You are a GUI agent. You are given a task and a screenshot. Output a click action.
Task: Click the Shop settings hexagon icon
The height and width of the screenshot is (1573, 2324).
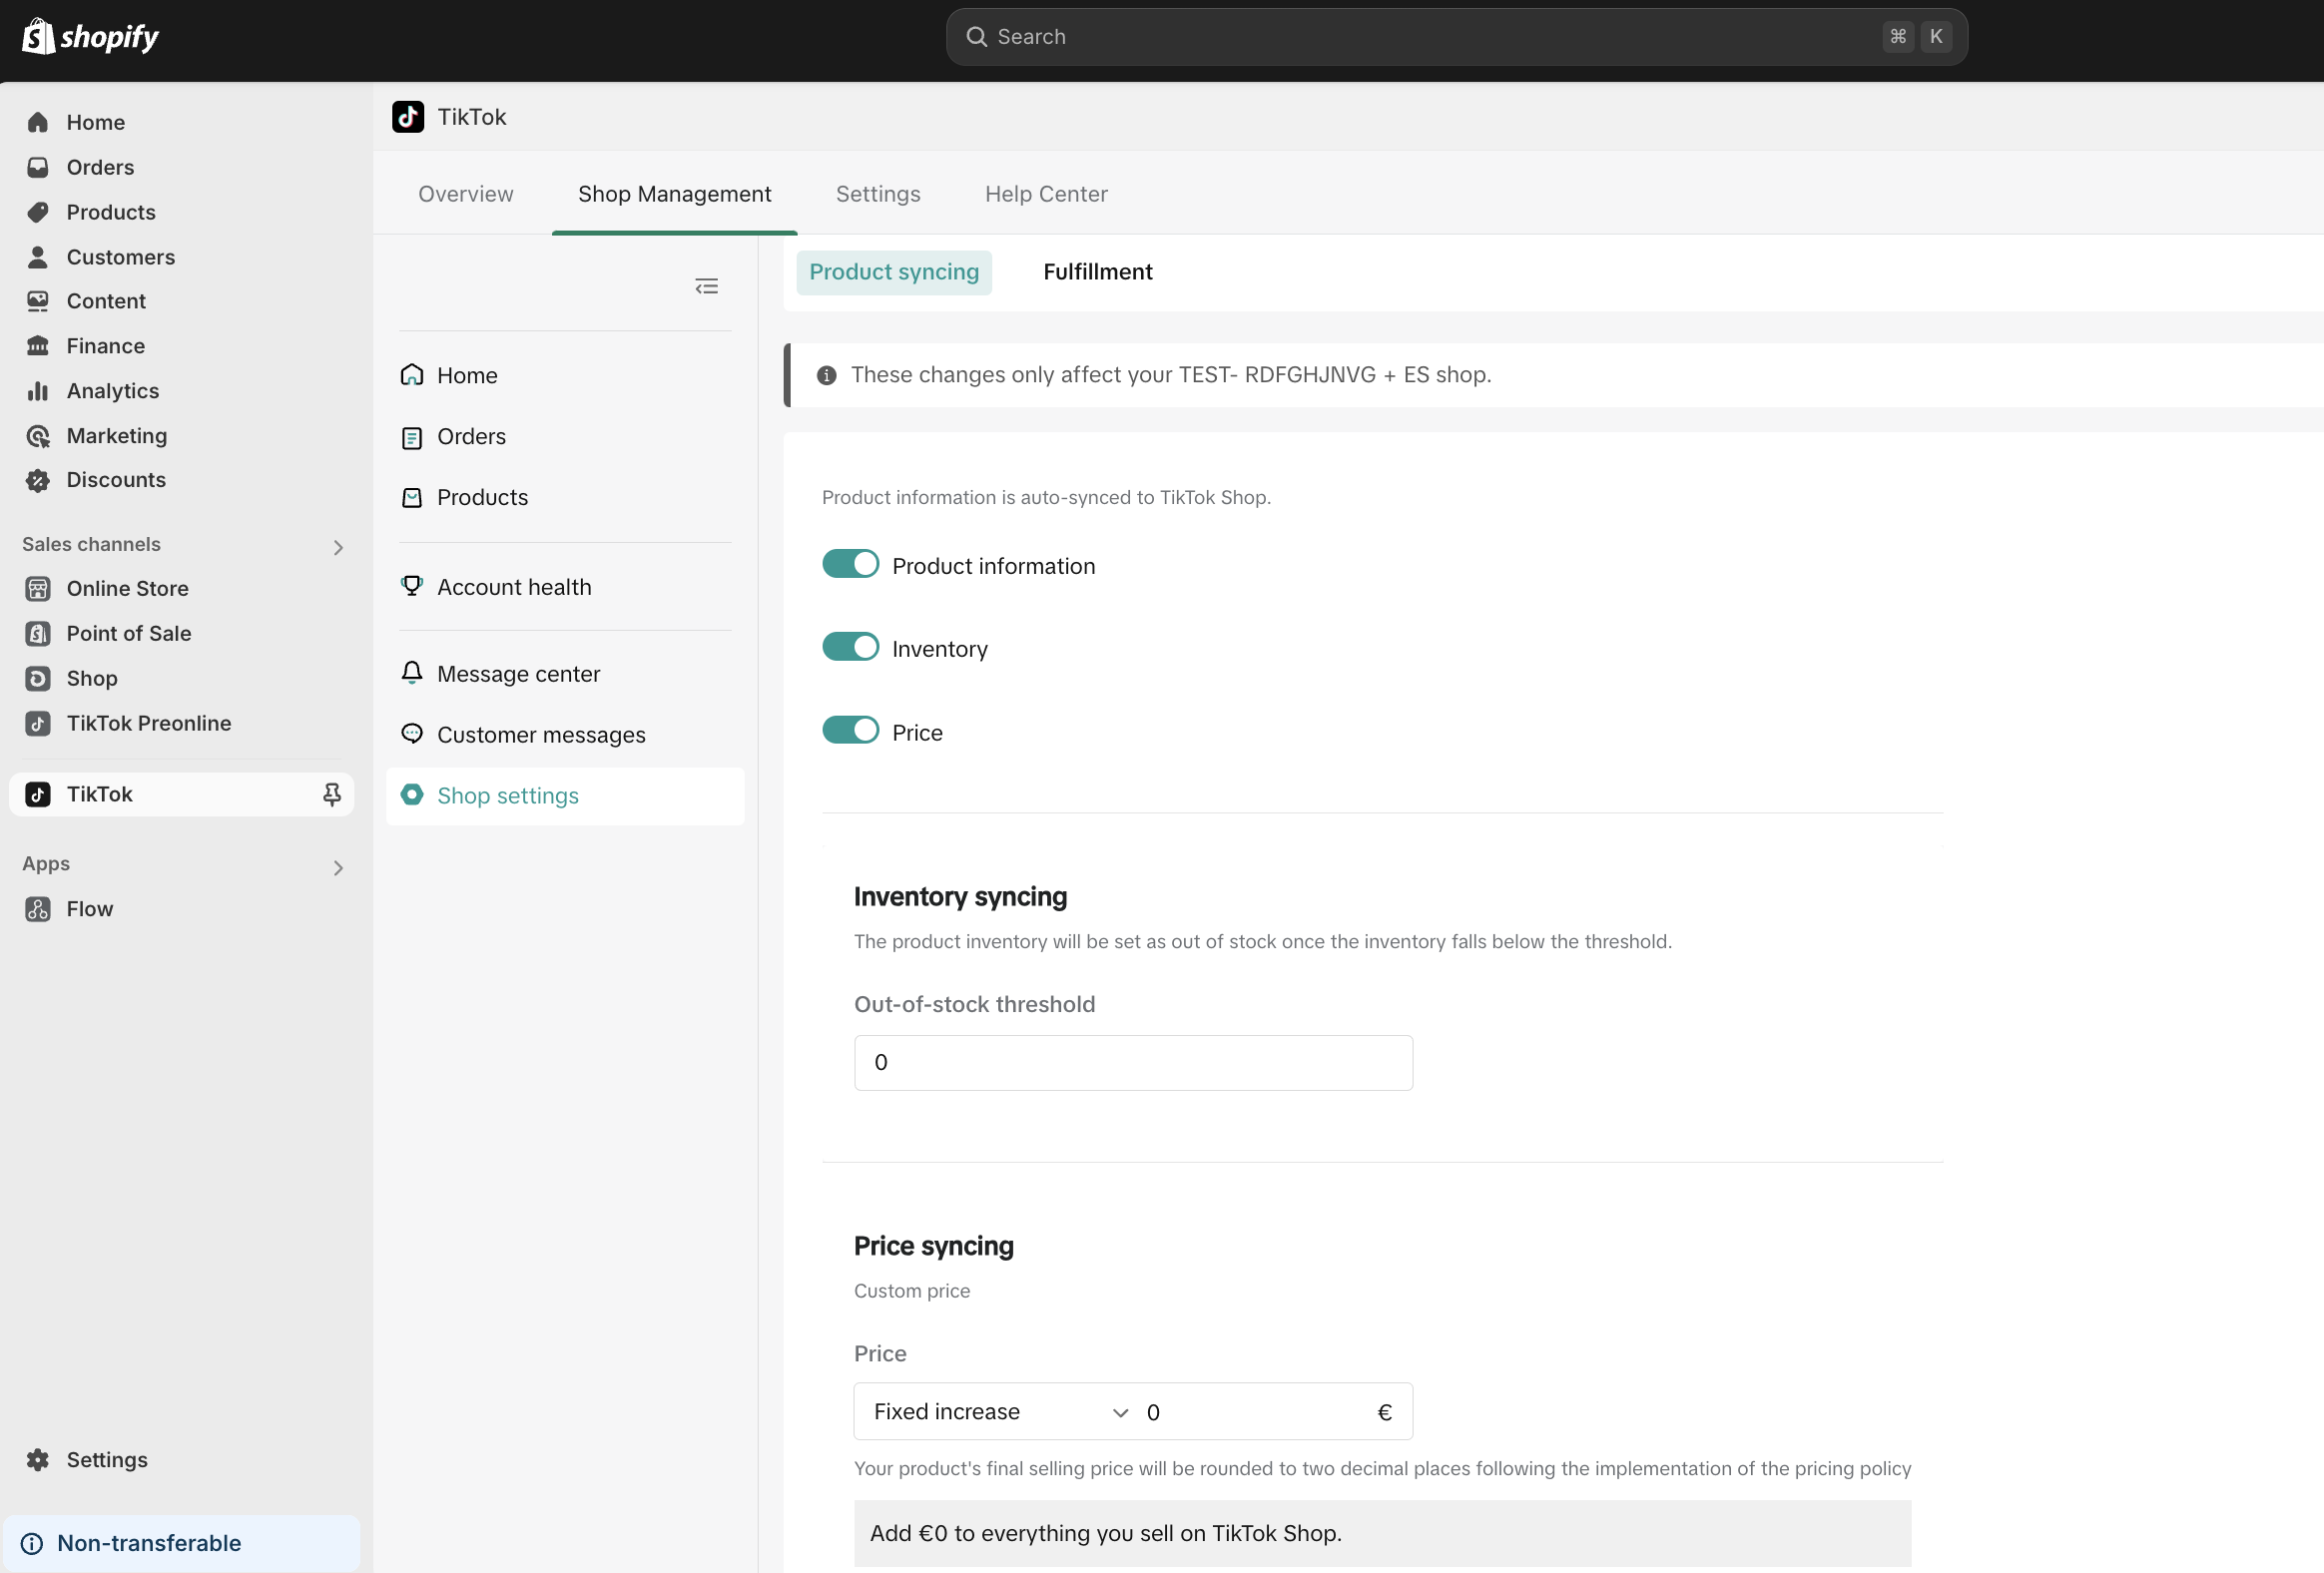coord(412,795)
